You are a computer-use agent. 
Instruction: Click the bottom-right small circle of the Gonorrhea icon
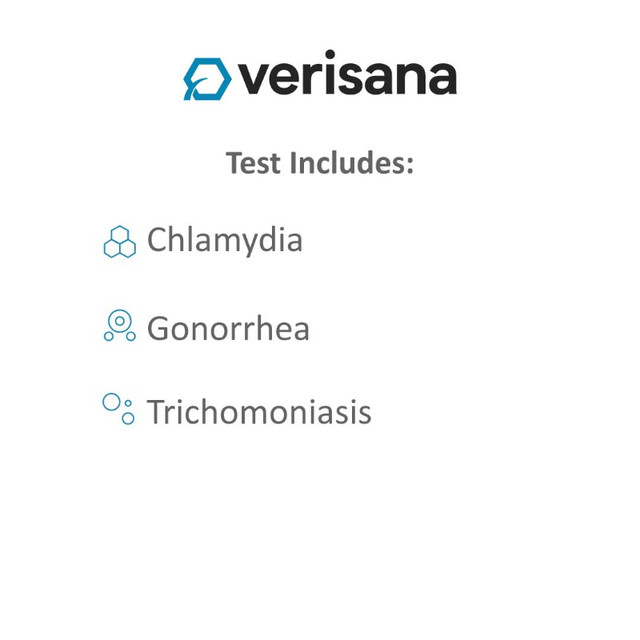coord(131,337)
